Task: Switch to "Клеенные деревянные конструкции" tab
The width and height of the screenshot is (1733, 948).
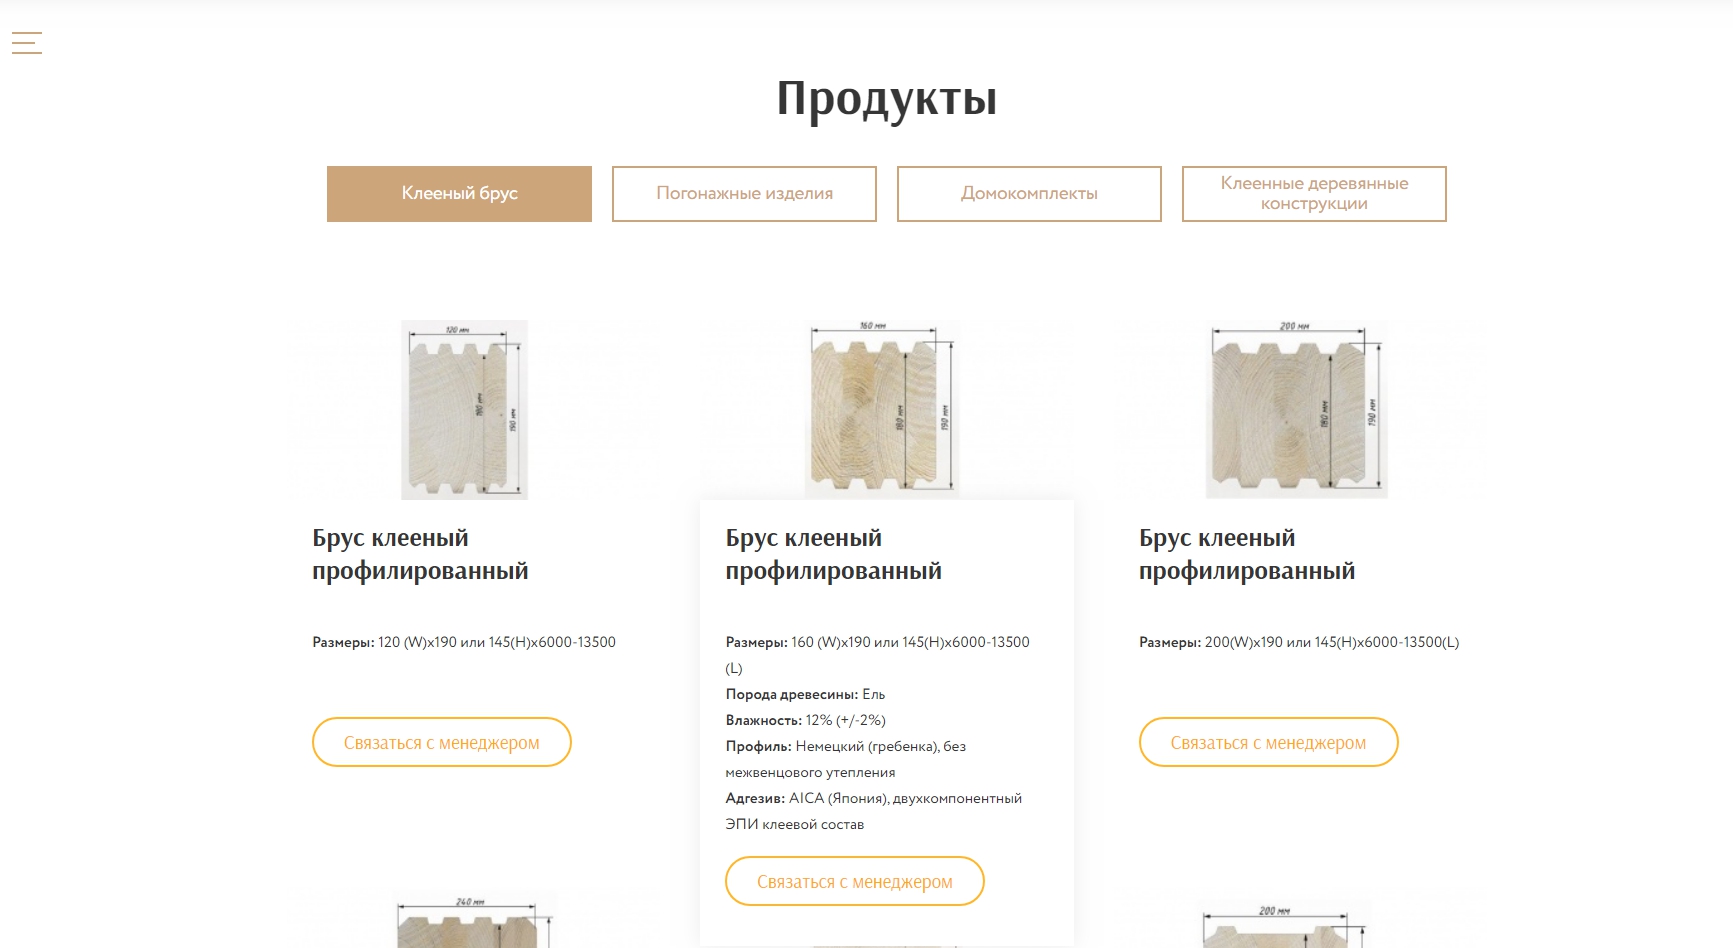Action: (x=1314, y=194)
